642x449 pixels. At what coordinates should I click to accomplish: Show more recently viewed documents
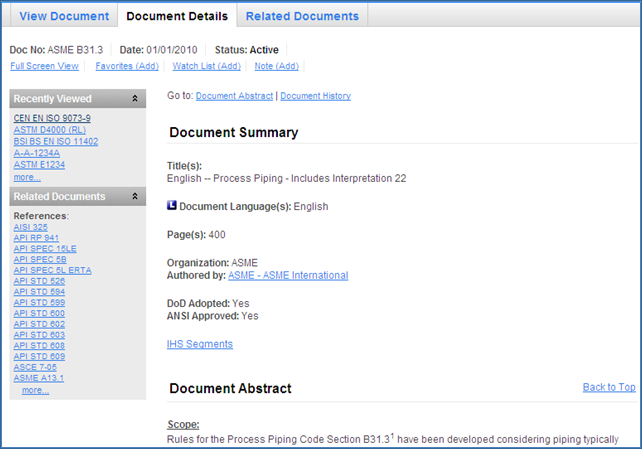[x=27, y=177]
